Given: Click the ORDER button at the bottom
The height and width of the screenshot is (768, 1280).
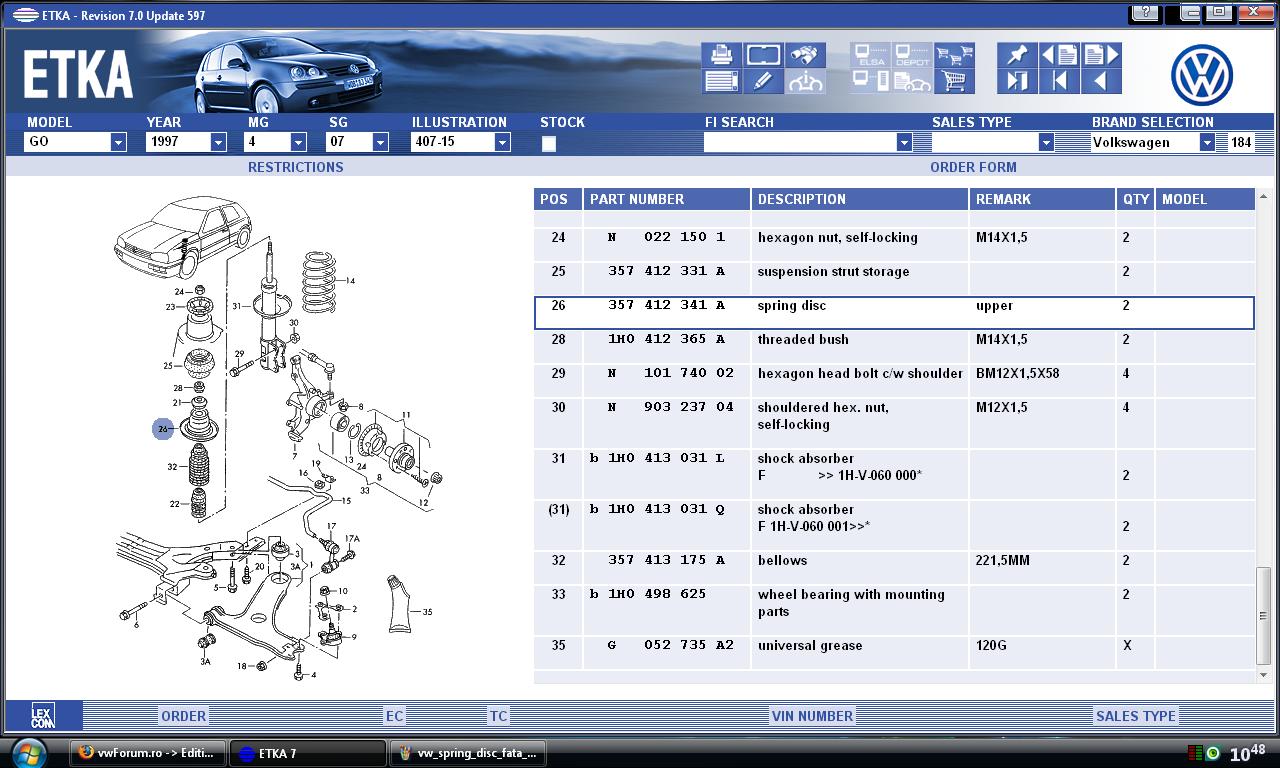Looking at the screenshot, I should 184,716.
